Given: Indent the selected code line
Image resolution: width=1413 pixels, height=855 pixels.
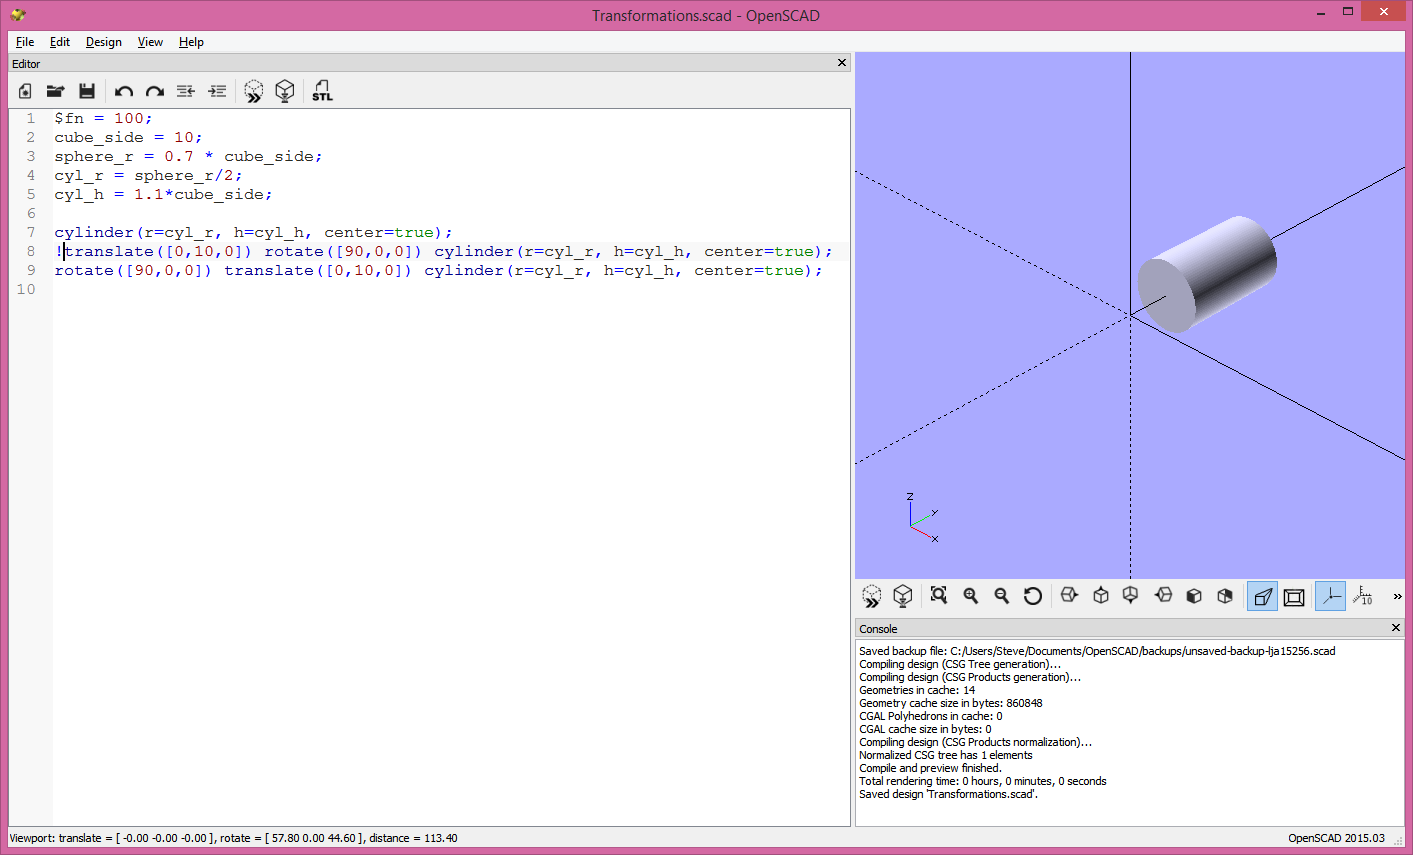Looking at the screenshot, I should click(x=217, y=91).
